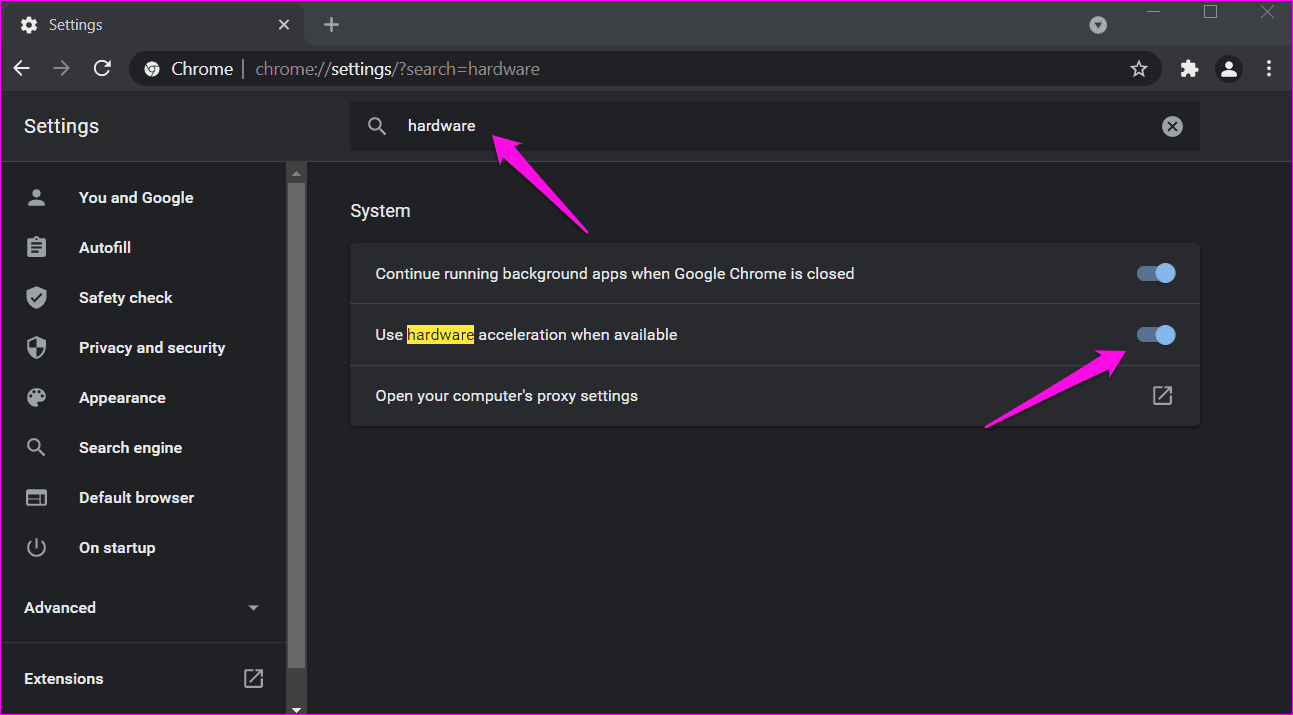Image resolution: width=1293 pixels, height=715 pixels.
Task: Open Extensions link in sidebar
Action: tap(64, 678)
